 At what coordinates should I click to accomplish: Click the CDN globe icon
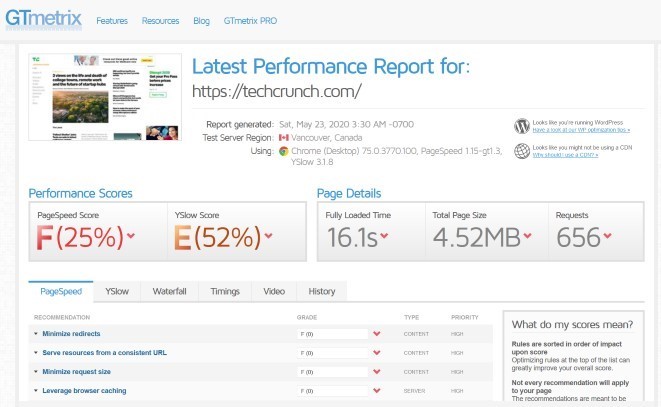[521, 151]
